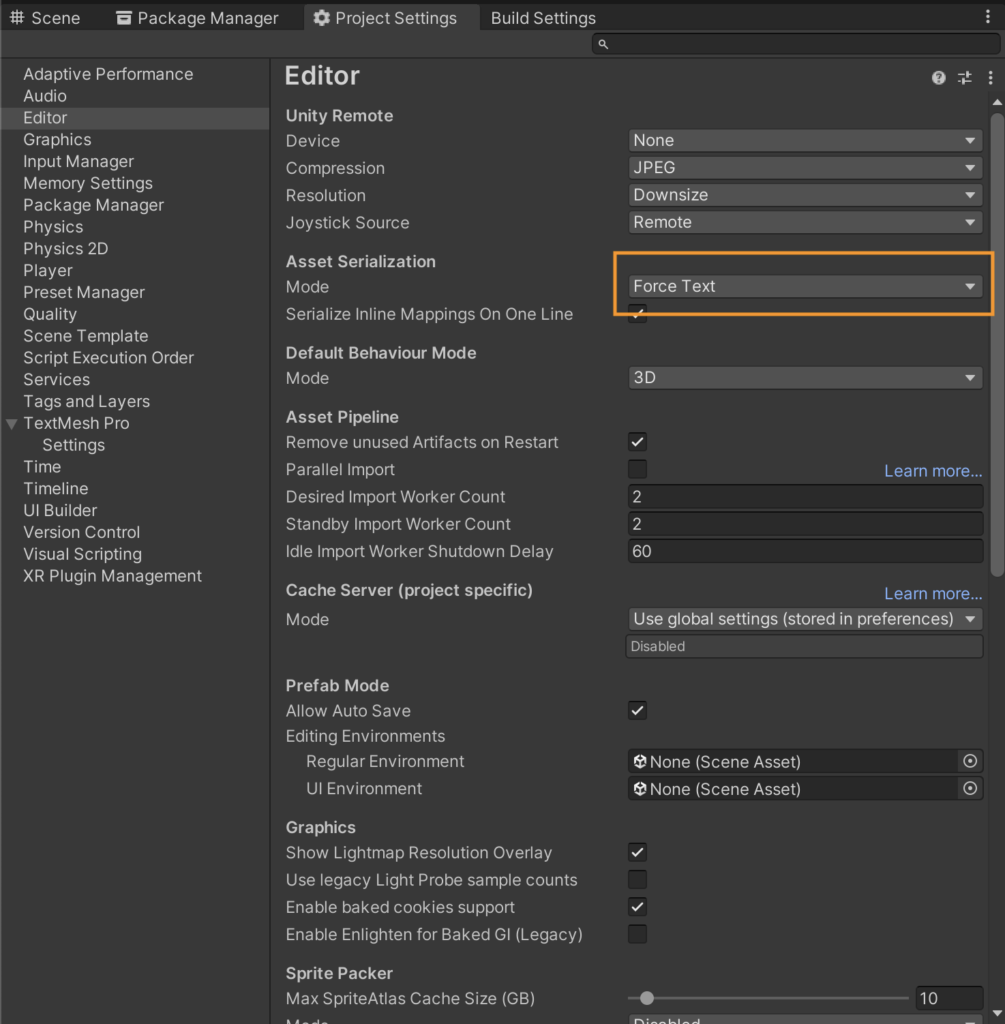Toggle Serialize Inline Mappings On One Line
Viewport: 1005px width, 1024px height.
(637, 313)
